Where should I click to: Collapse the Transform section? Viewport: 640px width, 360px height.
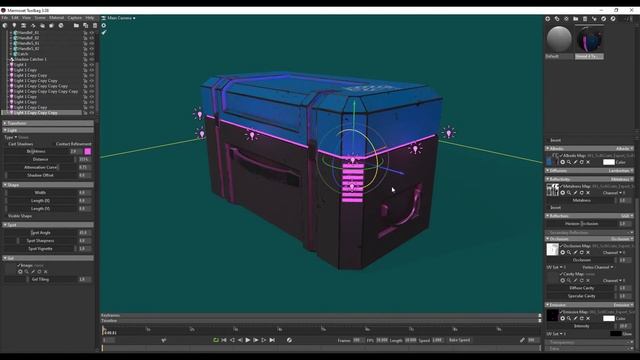click(48, 123)
